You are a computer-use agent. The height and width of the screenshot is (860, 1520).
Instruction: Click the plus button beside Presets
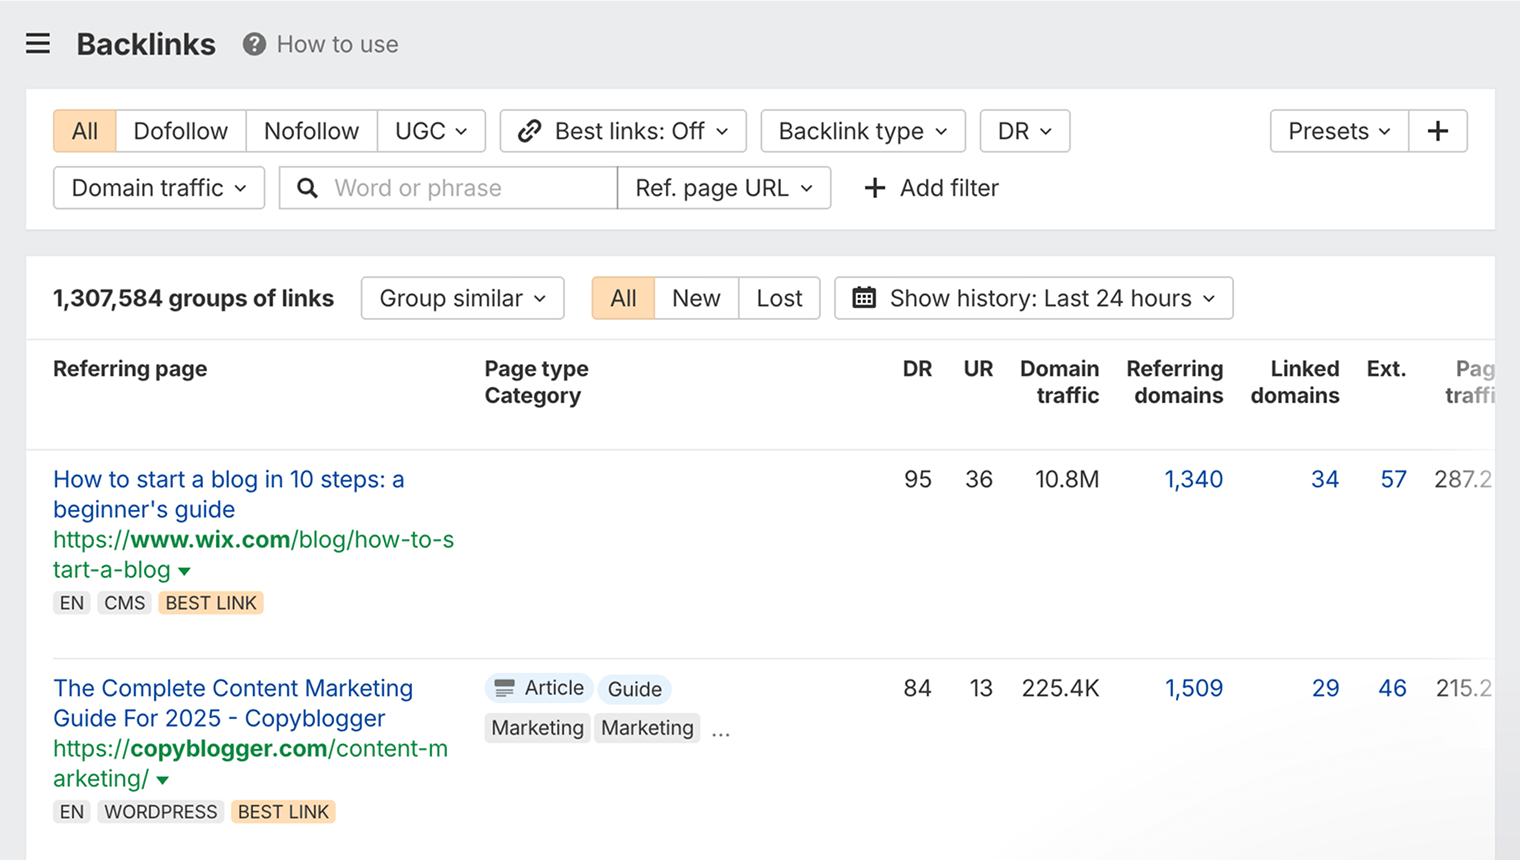point(1438,130)
